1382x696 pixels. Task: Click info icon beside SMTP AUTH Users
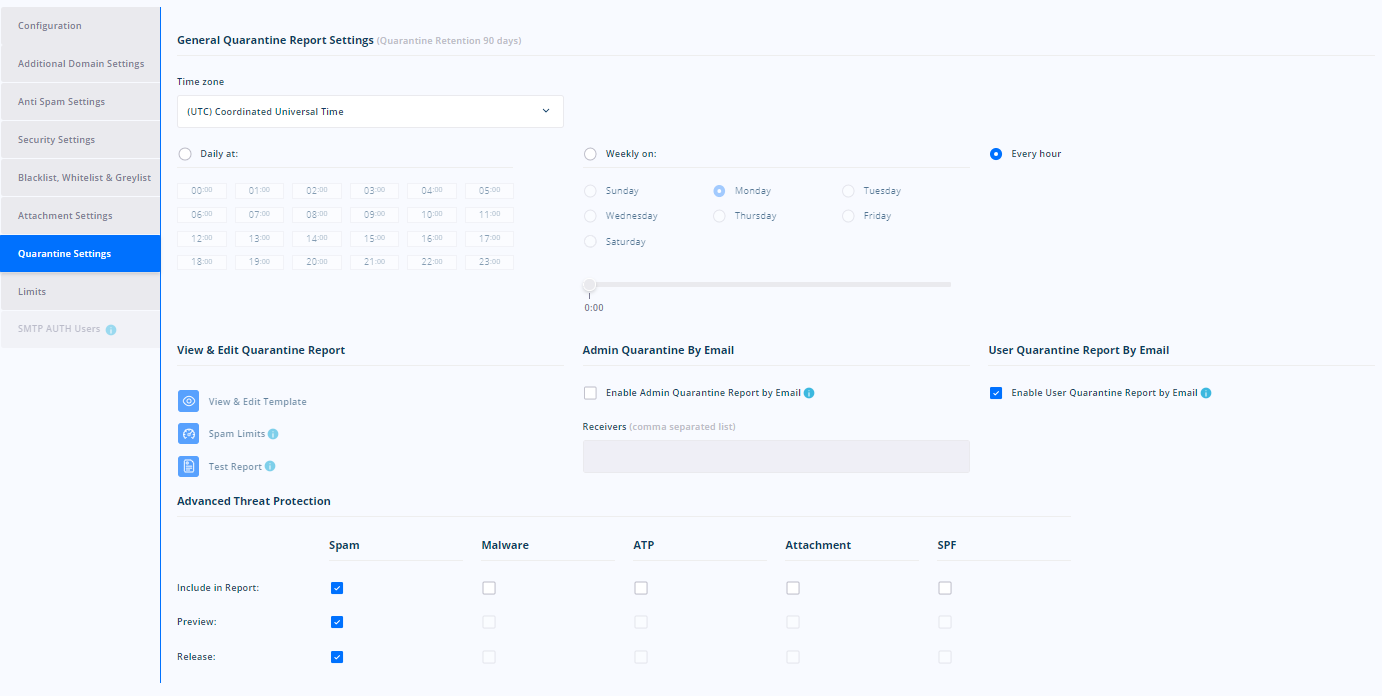click(x=111, y=329)
